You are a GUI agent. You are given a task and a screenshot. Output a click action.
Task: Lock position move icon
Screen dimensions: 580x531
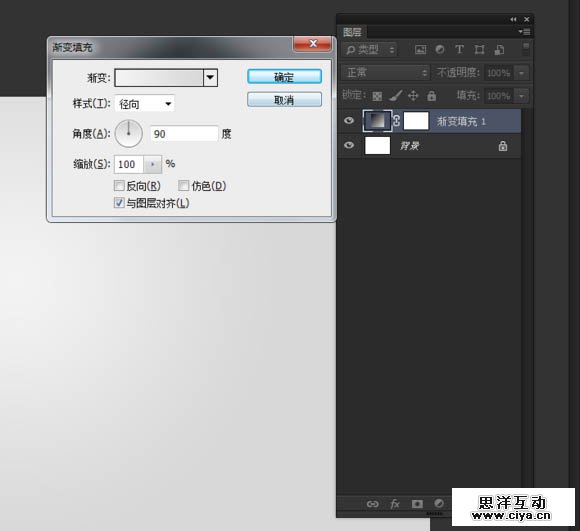coord(413,96)
